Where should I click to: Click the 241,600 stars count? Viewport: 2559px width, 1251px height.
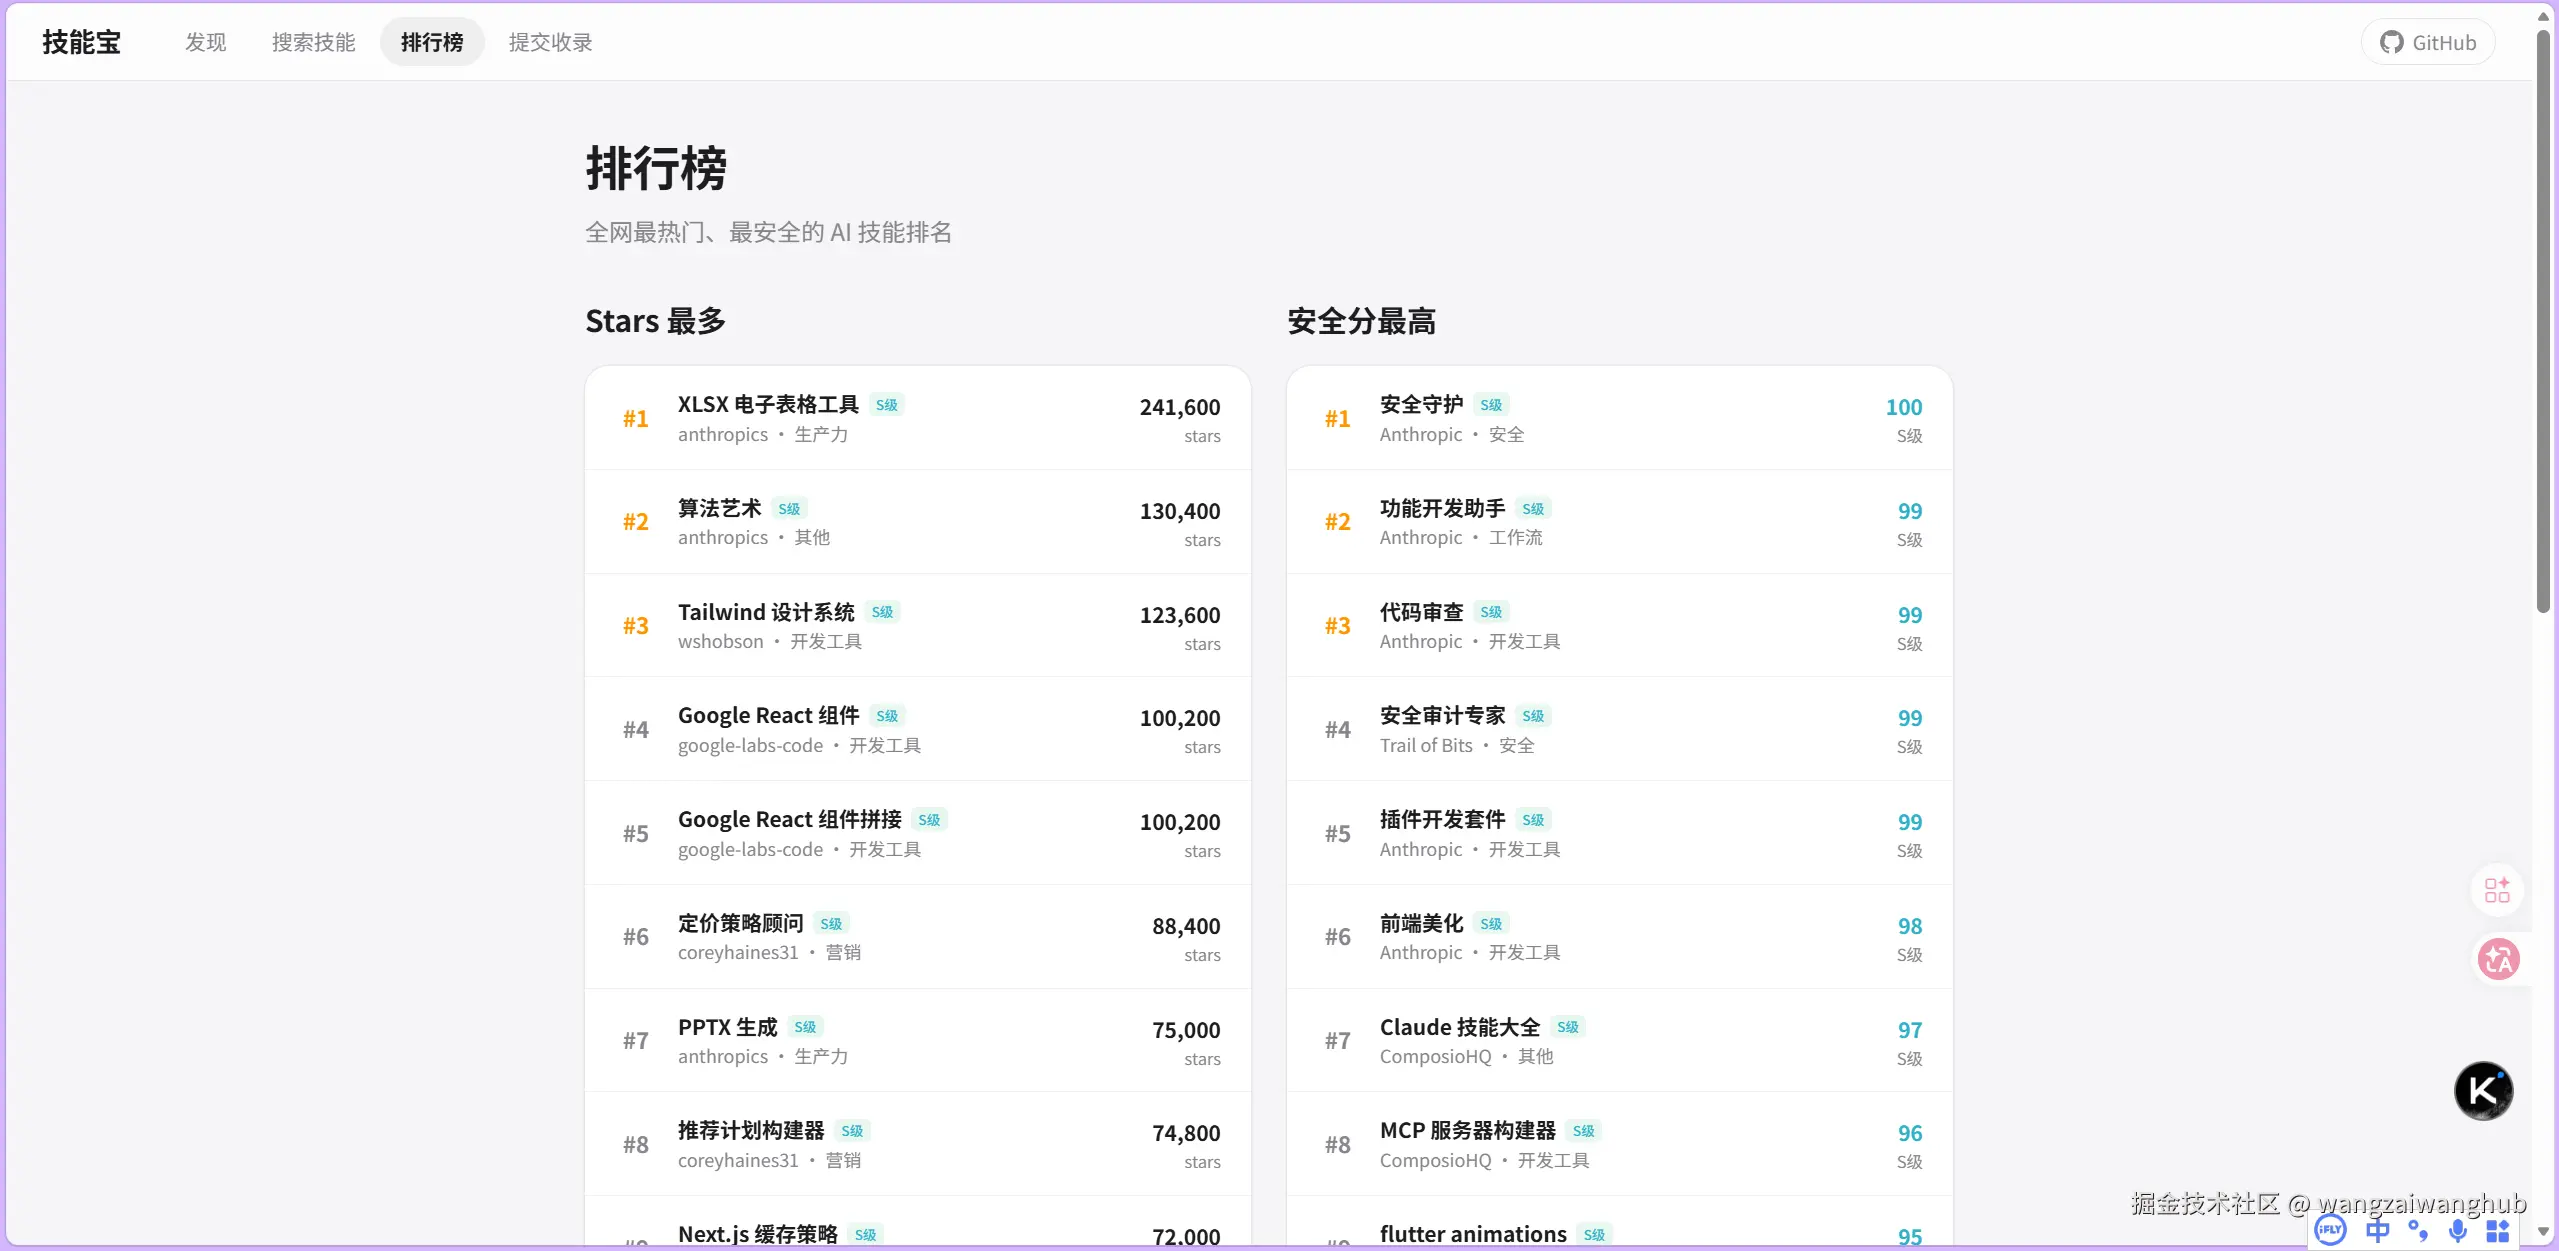pos(1180,407)
